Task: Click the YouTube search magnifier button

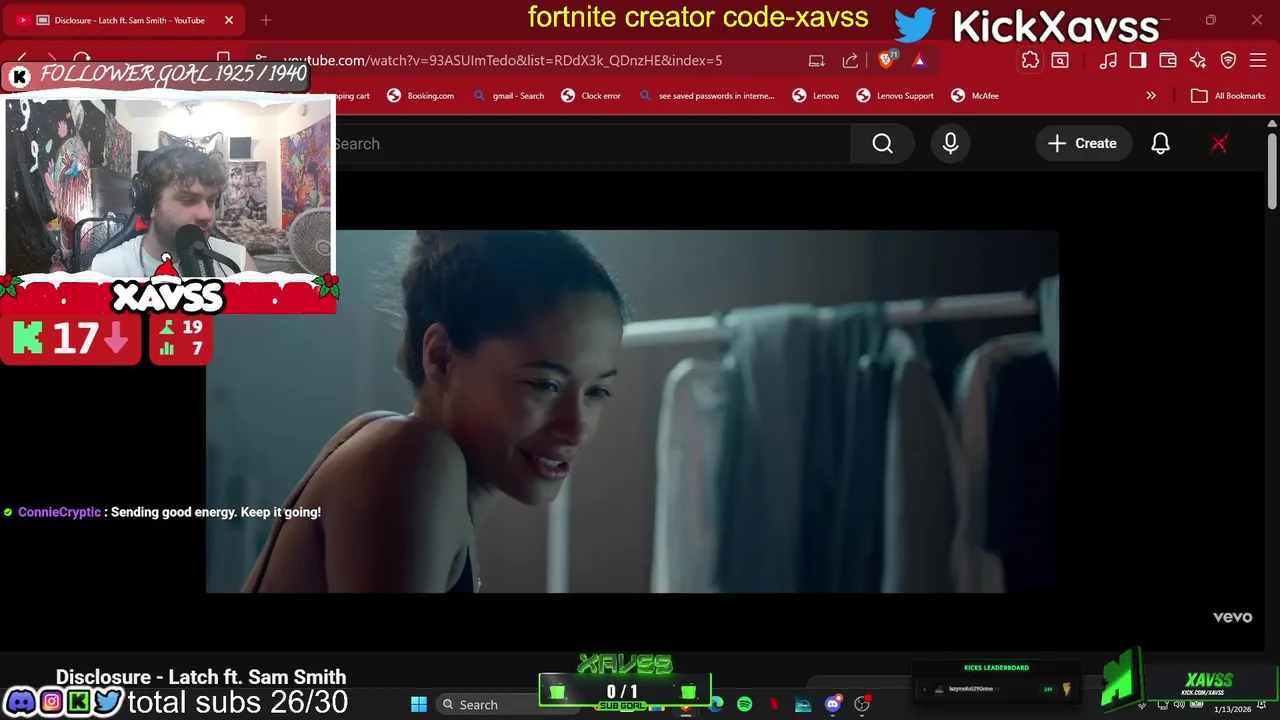Action: pyautogui.click(x=883, y=144)
